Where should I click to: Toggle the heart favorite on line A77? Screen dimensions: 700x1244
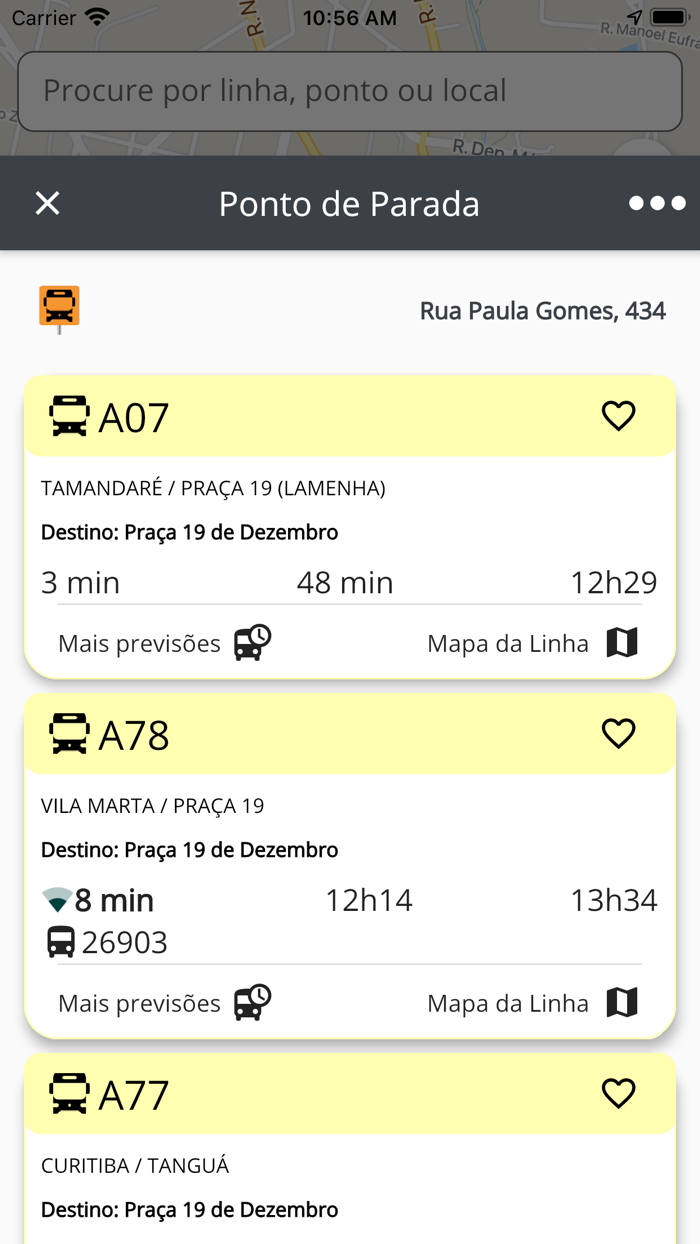tap(619, 1094)
